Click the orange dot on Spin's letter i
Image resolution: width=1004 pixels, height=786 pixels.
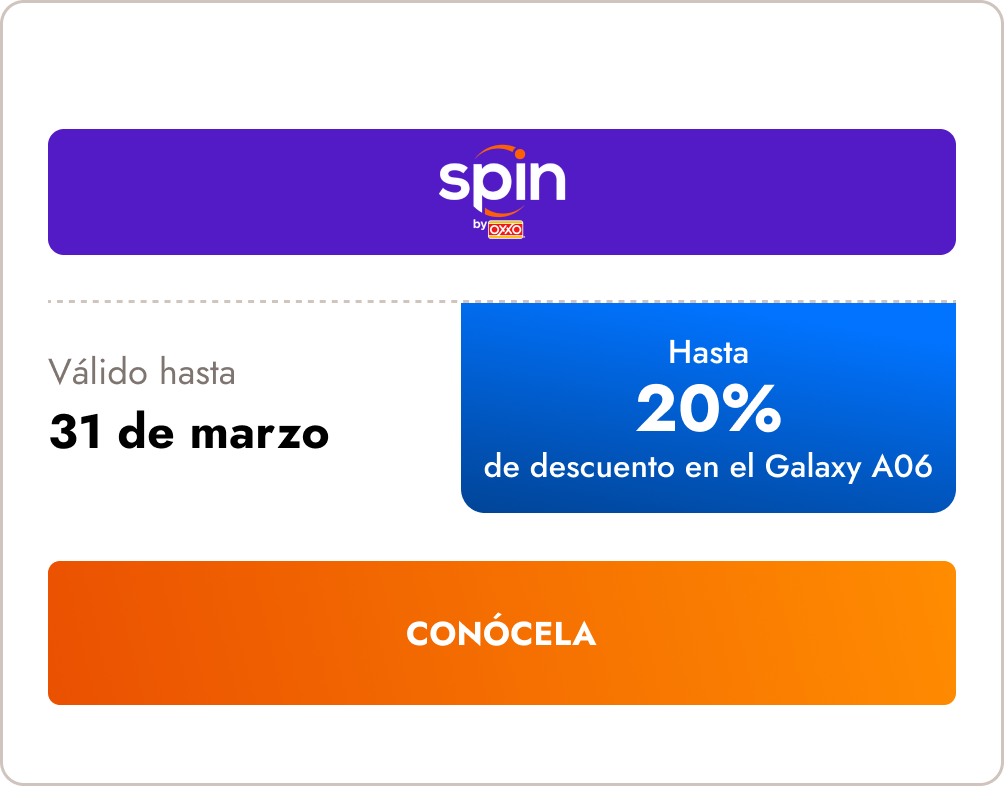(520, 154)
